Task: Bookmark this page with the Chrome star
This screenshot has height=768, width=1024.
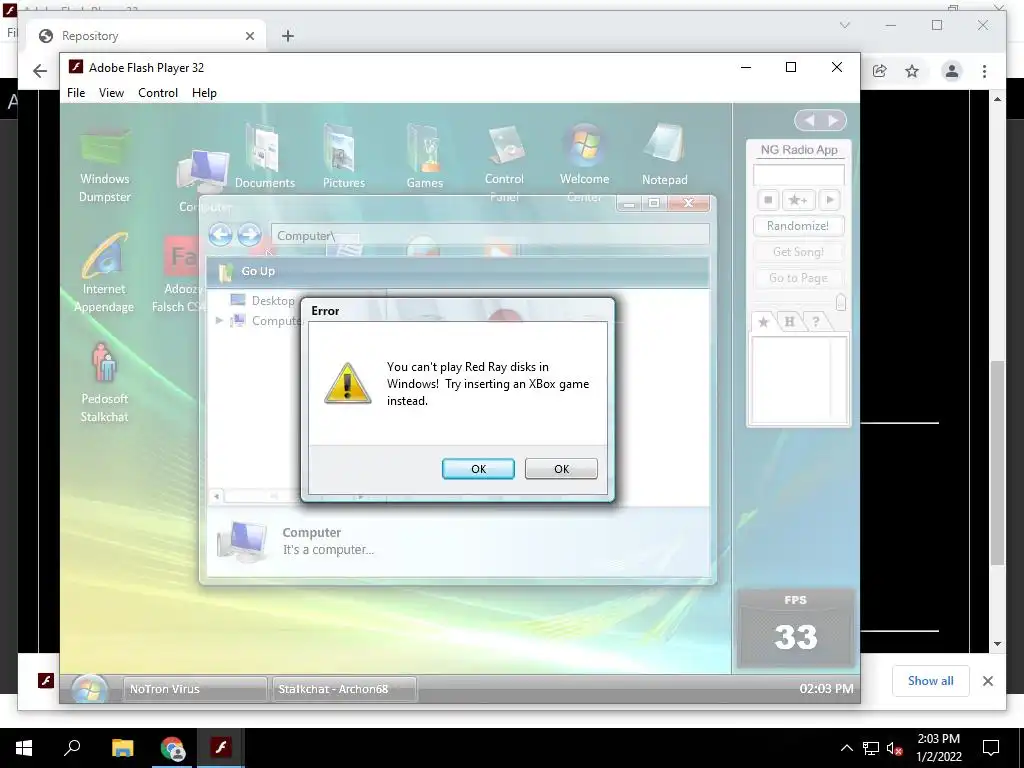Action: (x=912, y=71)
